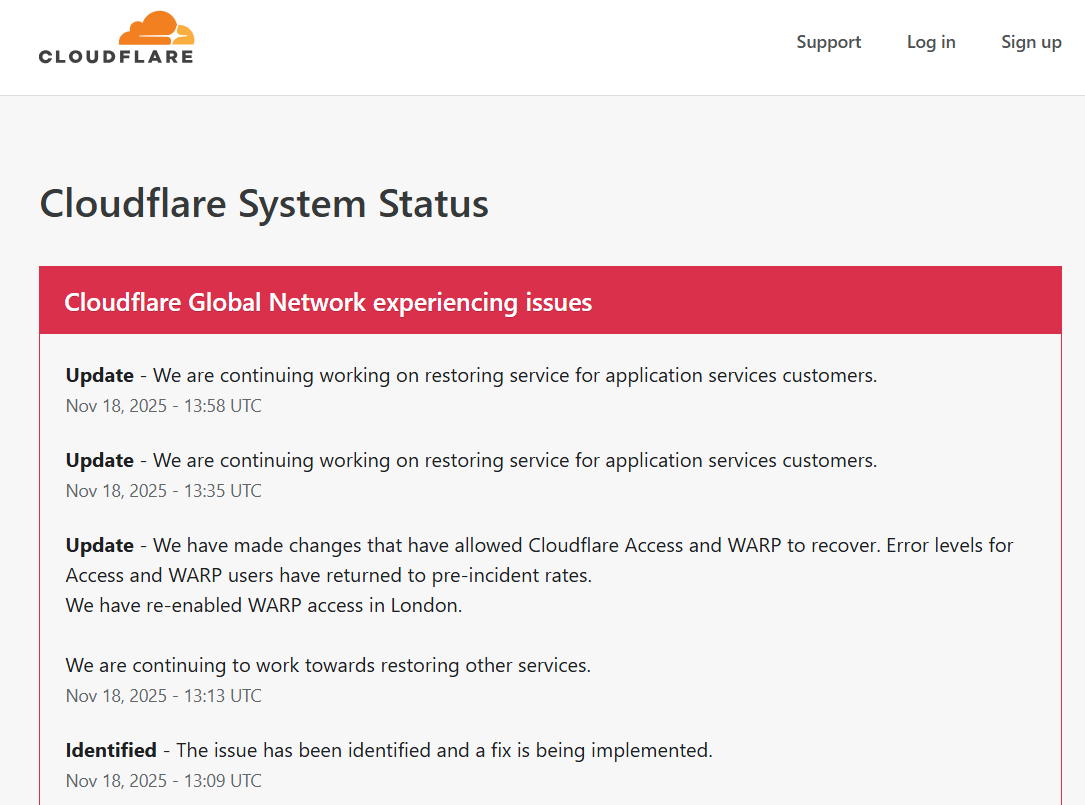The height and width of the screenshot is (805, 1085).
Task: Open the Support page
Action: (828, 42)
